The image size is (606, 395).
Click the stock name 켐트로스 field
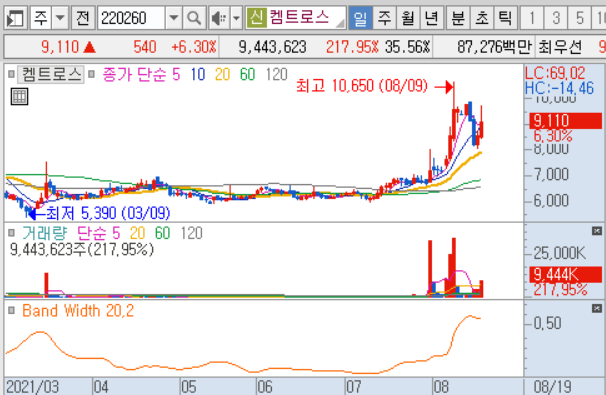[306, 18]
